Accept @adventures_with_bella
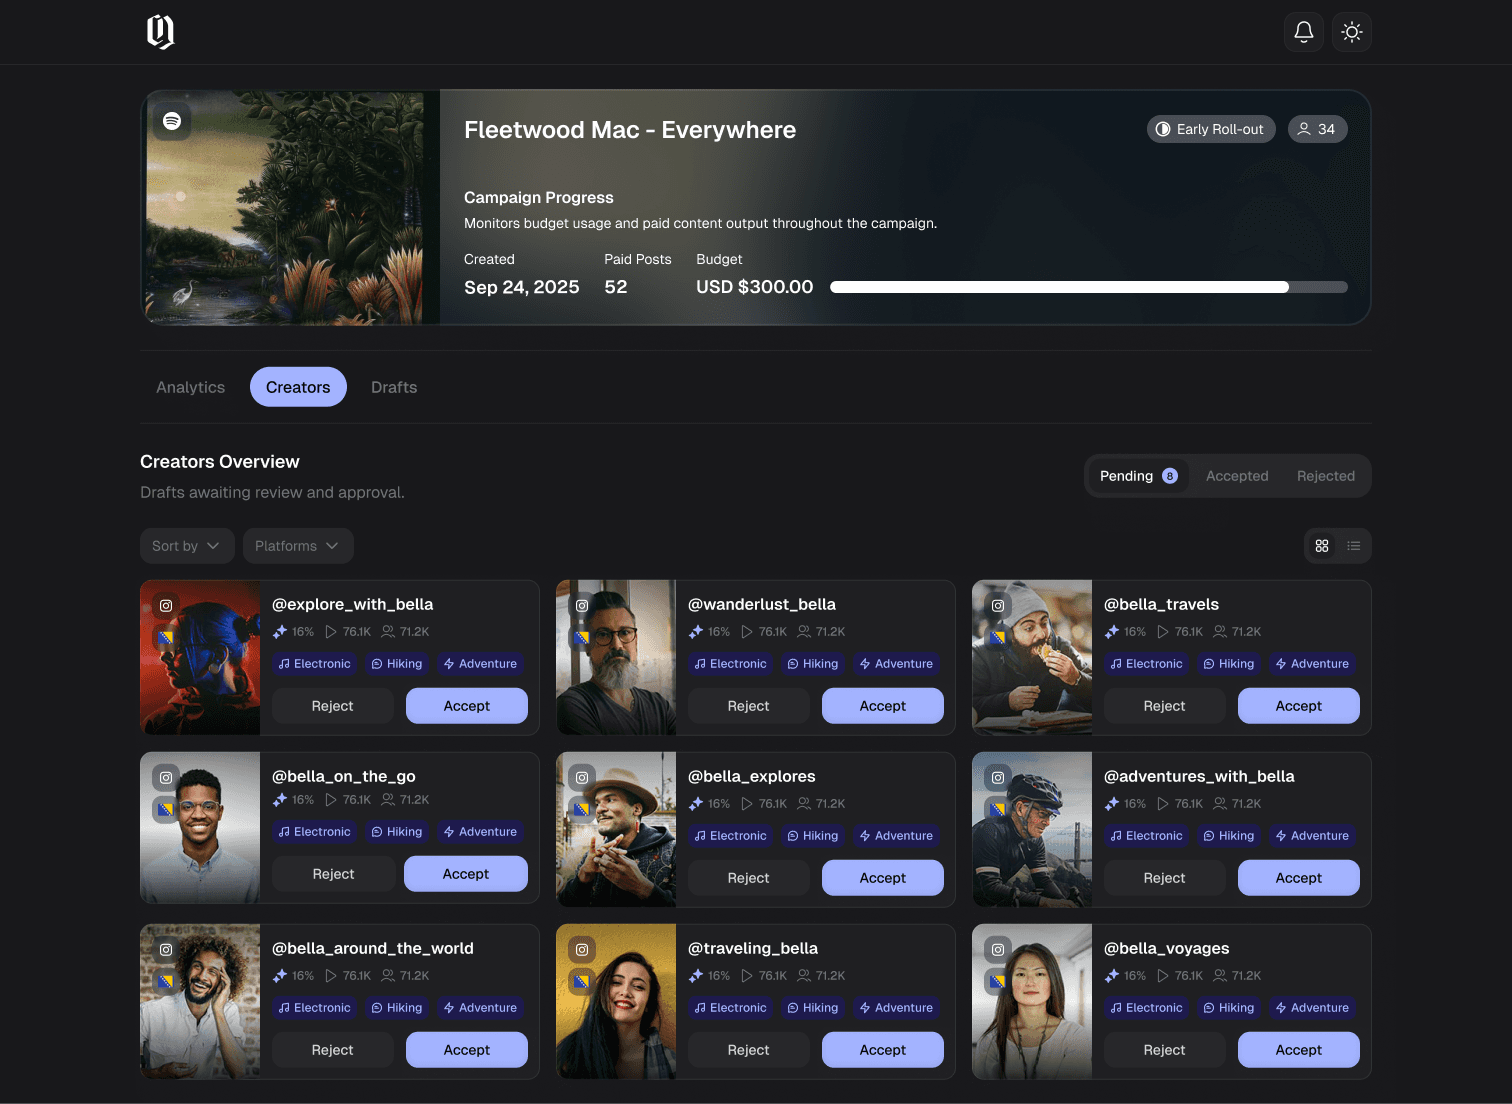The width and height of the screenshot is (1512, 1104). coord(1299,878)
